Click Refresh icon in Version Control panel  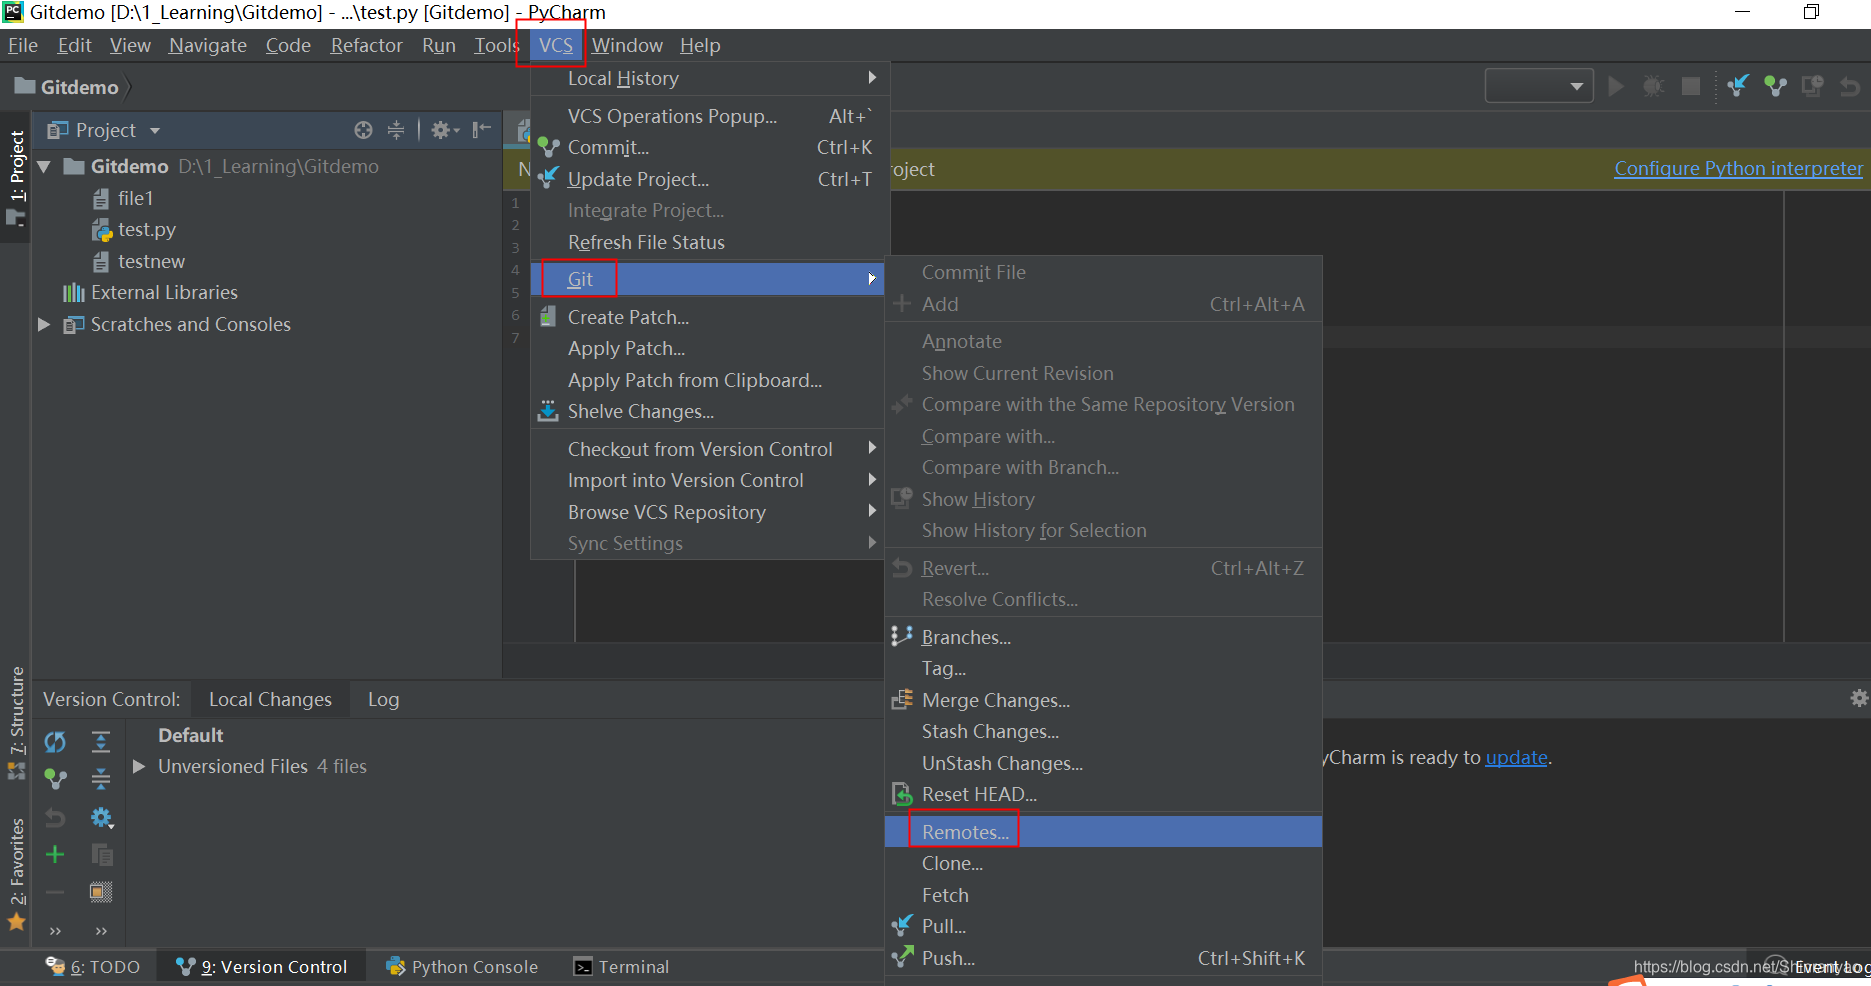pos(55,742)
